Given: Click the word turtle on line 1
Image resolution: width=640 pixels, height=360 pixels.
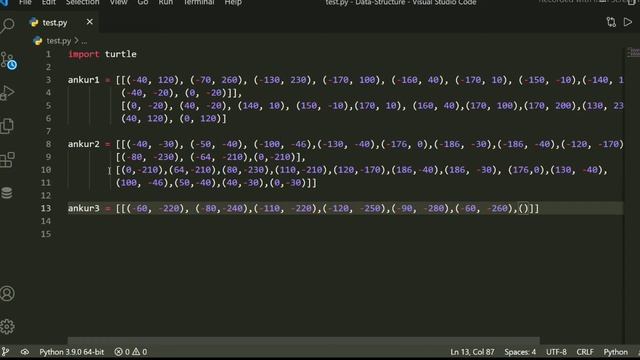Looking at the screenshot, I should click(120, 54).
